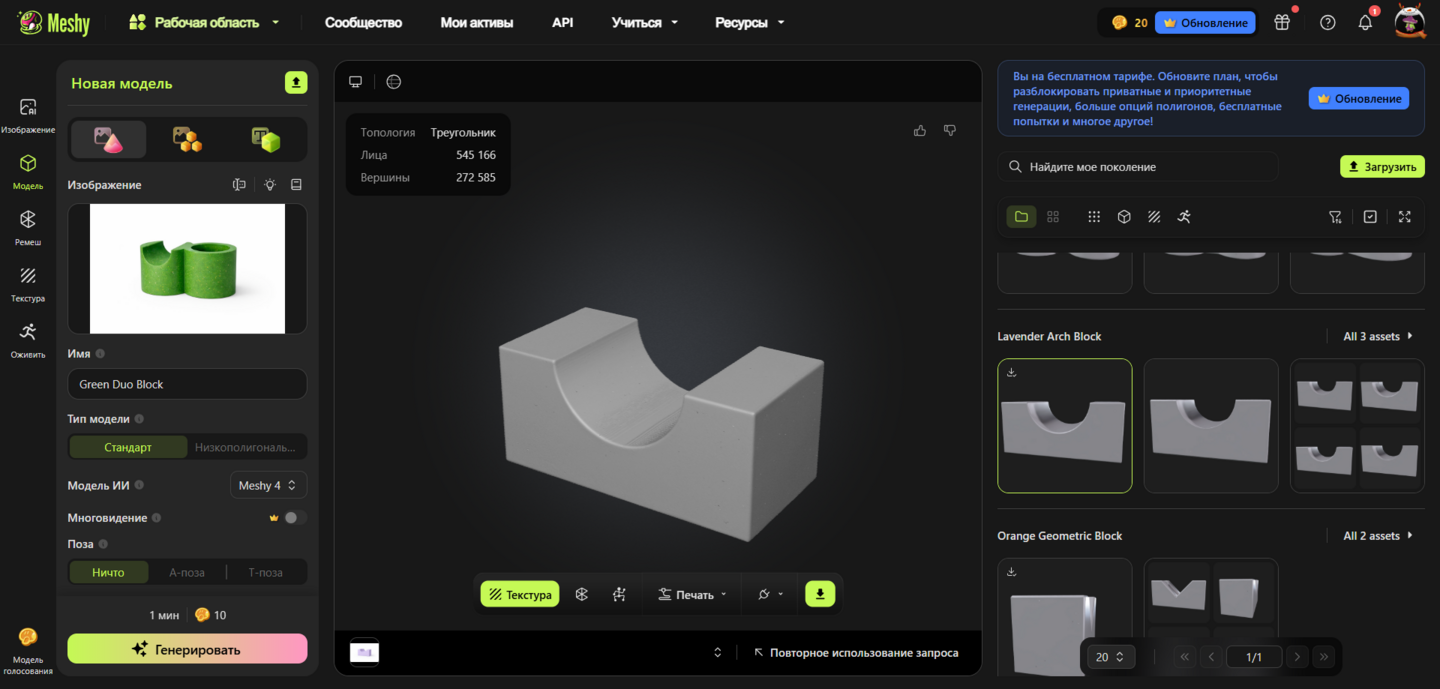Click the fullscreen expand icon in assets panel

(x=1405, y=217)
